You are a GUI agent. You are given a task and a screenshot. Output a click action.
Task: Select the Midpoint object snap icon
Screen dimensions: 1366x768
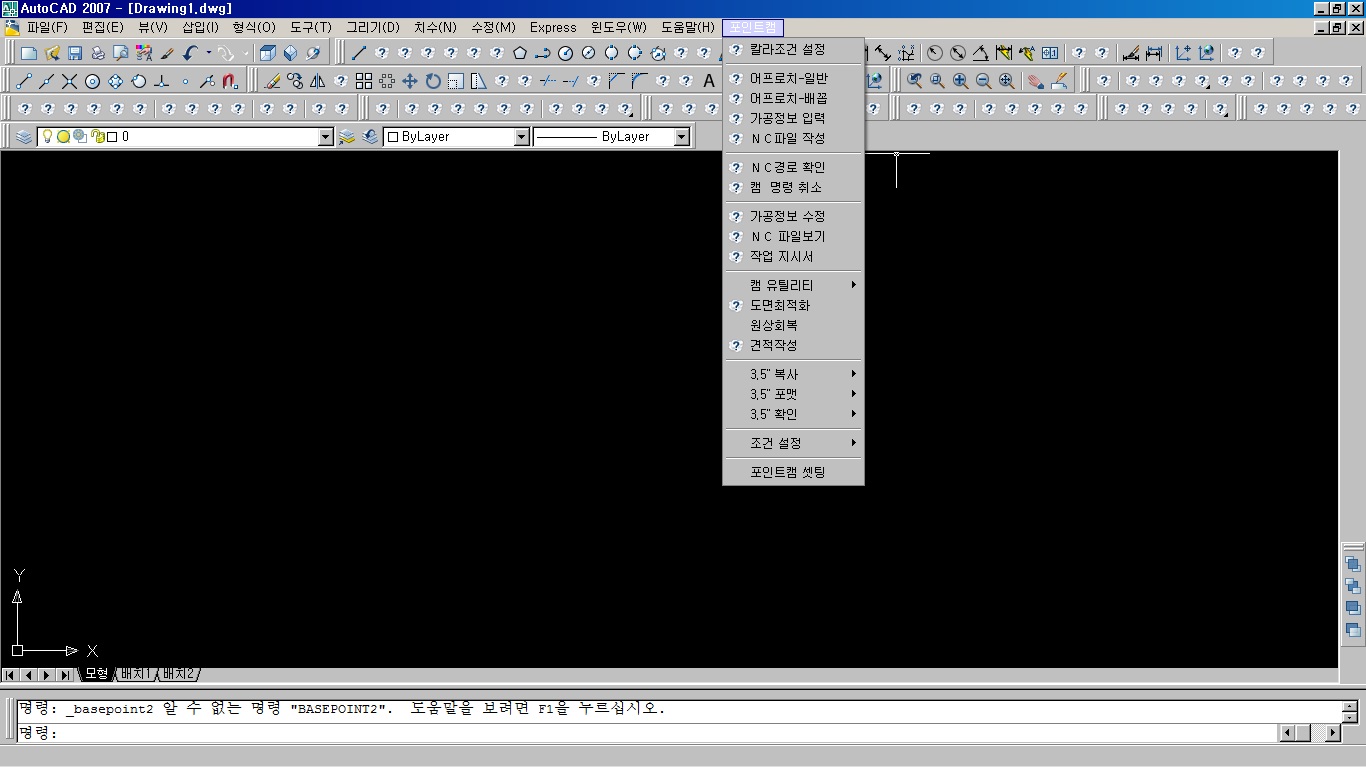[47, 81]
